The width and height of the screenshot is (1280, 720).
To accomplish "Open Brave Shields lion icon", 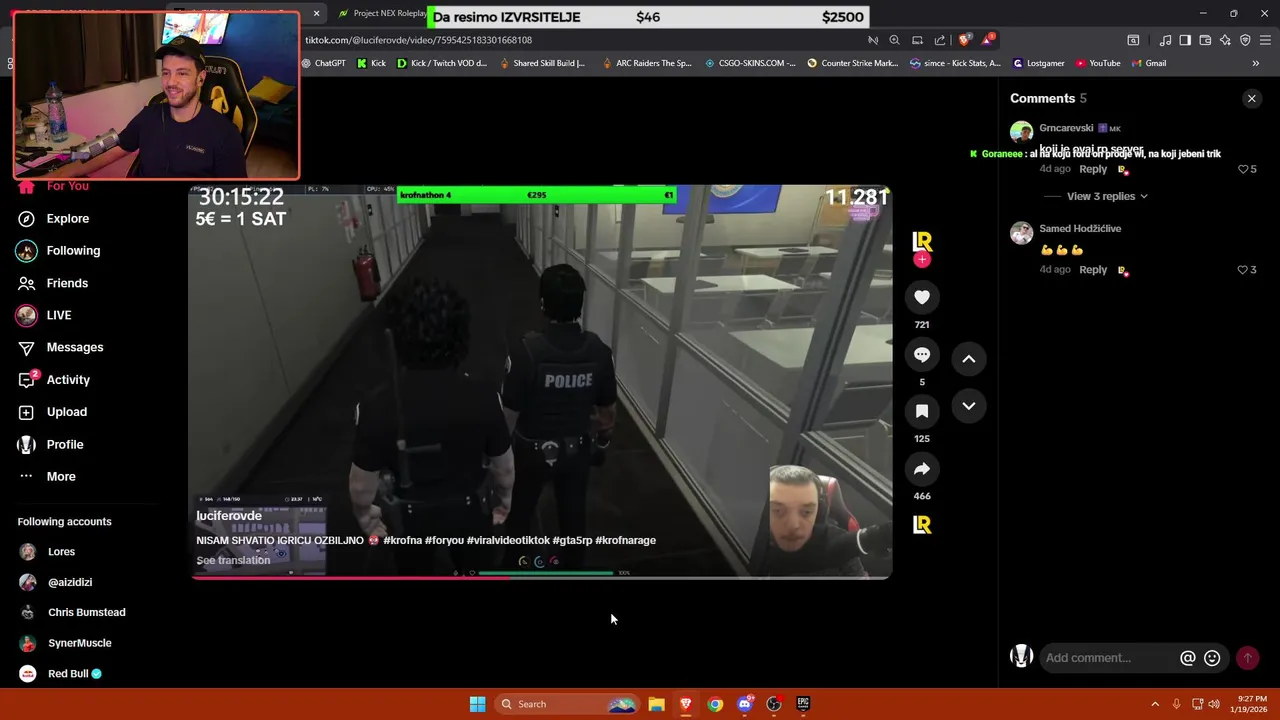I will pos(964,40).
